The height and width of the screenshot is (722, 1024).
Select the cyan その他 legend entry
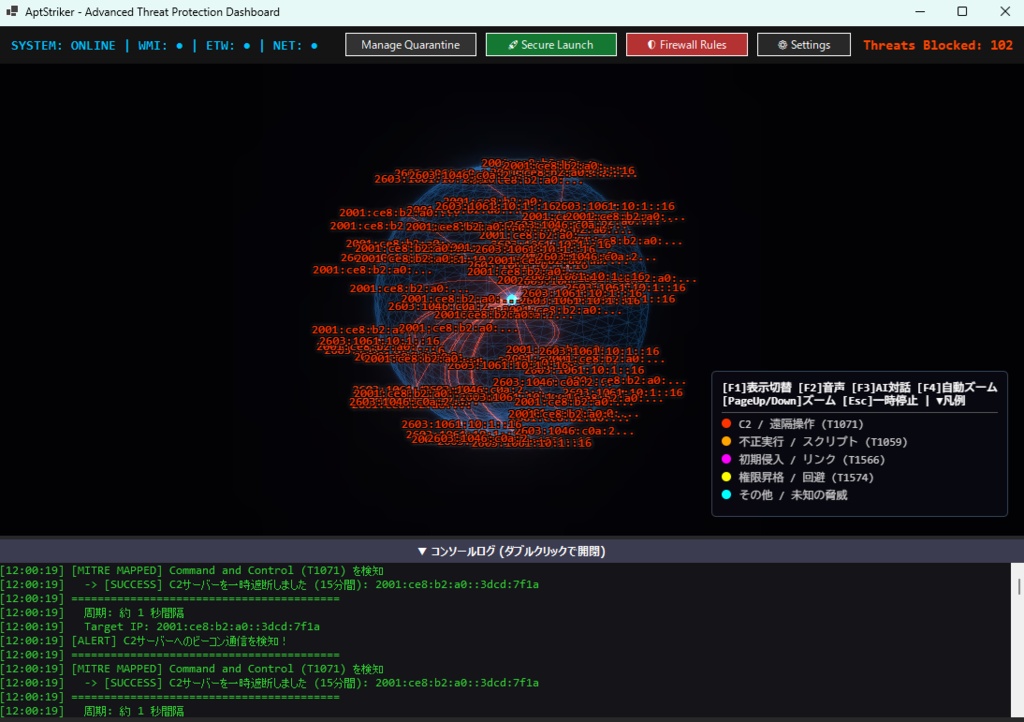coord(784,495)
